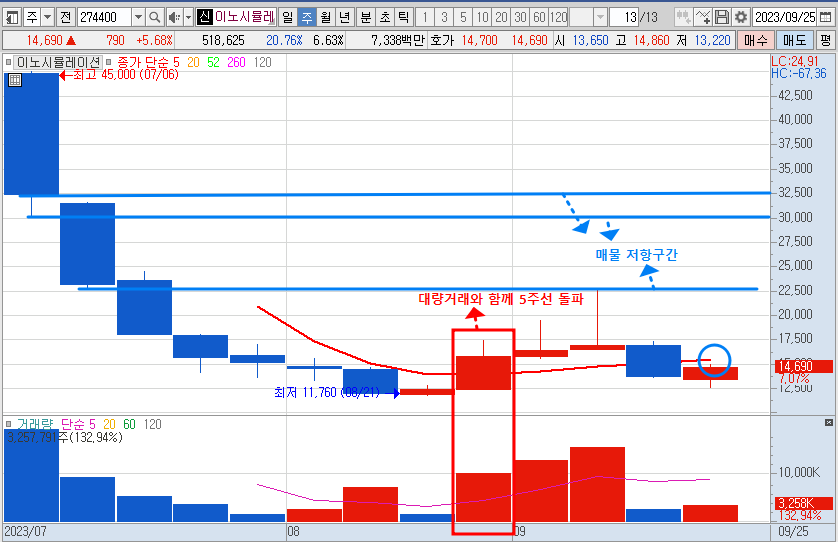Choose interval 3 button
The width and height of the screenshot is (838, 542).
click(444, 18)
